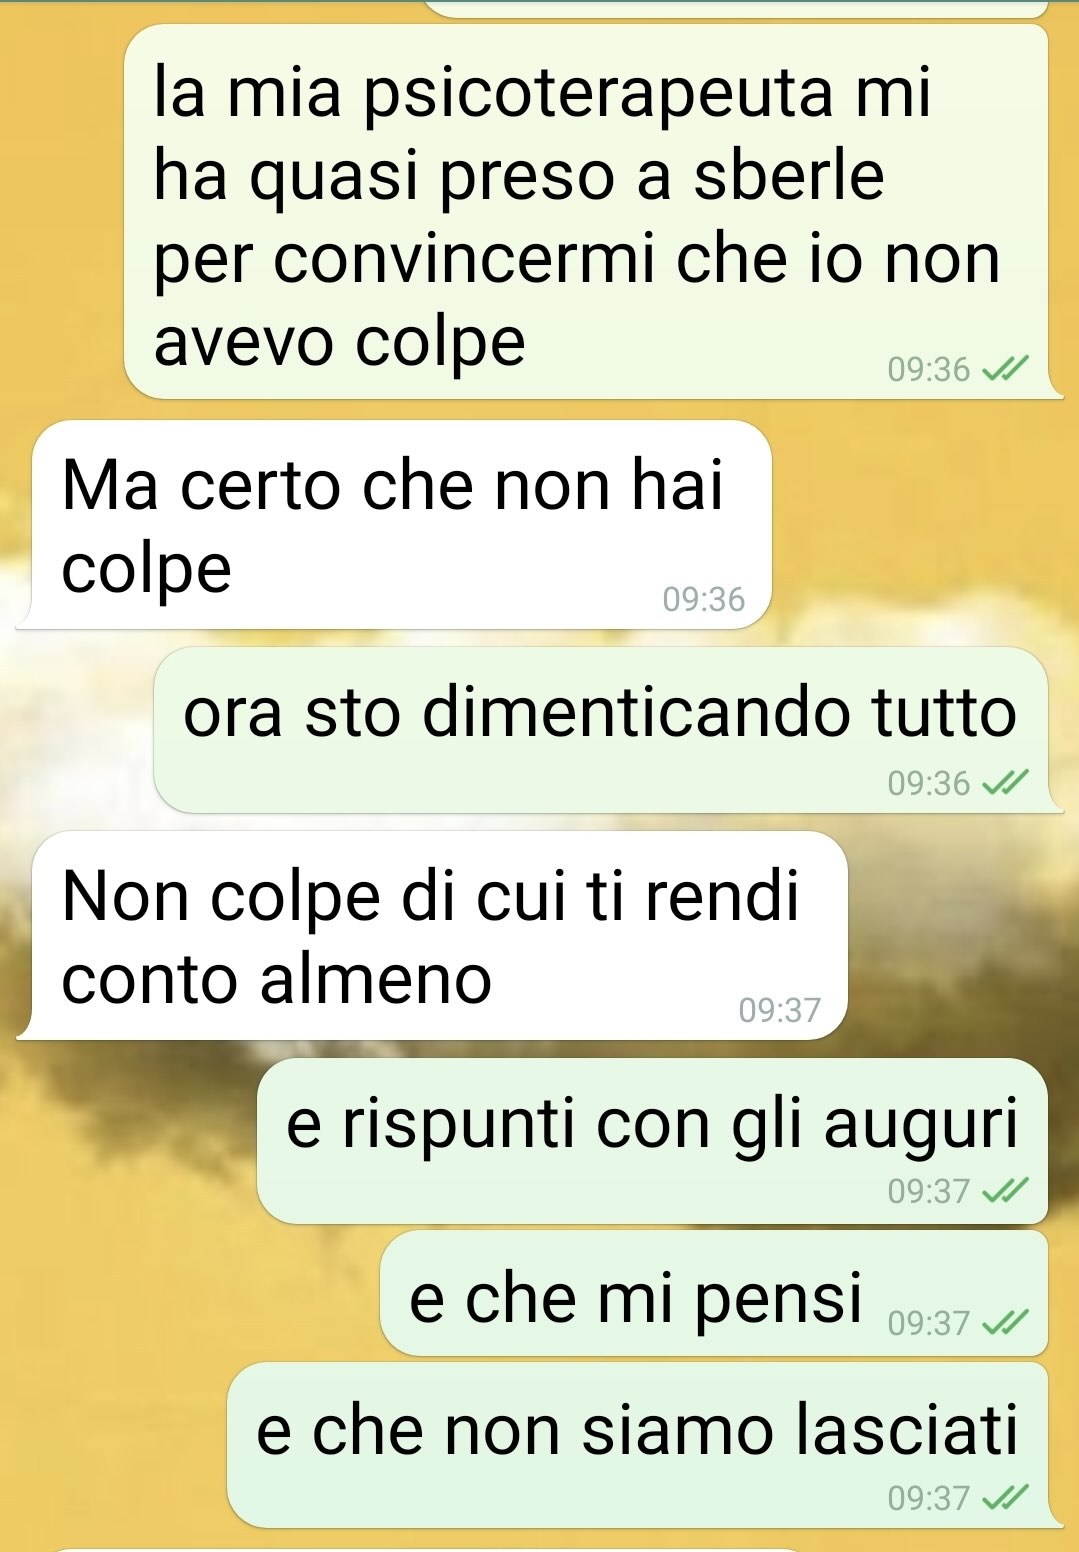The width and height of the screenshot is (1079, 1552).
Task: Tap the 09:36 time under psicoterapeuta message
Action: point(929,370)
